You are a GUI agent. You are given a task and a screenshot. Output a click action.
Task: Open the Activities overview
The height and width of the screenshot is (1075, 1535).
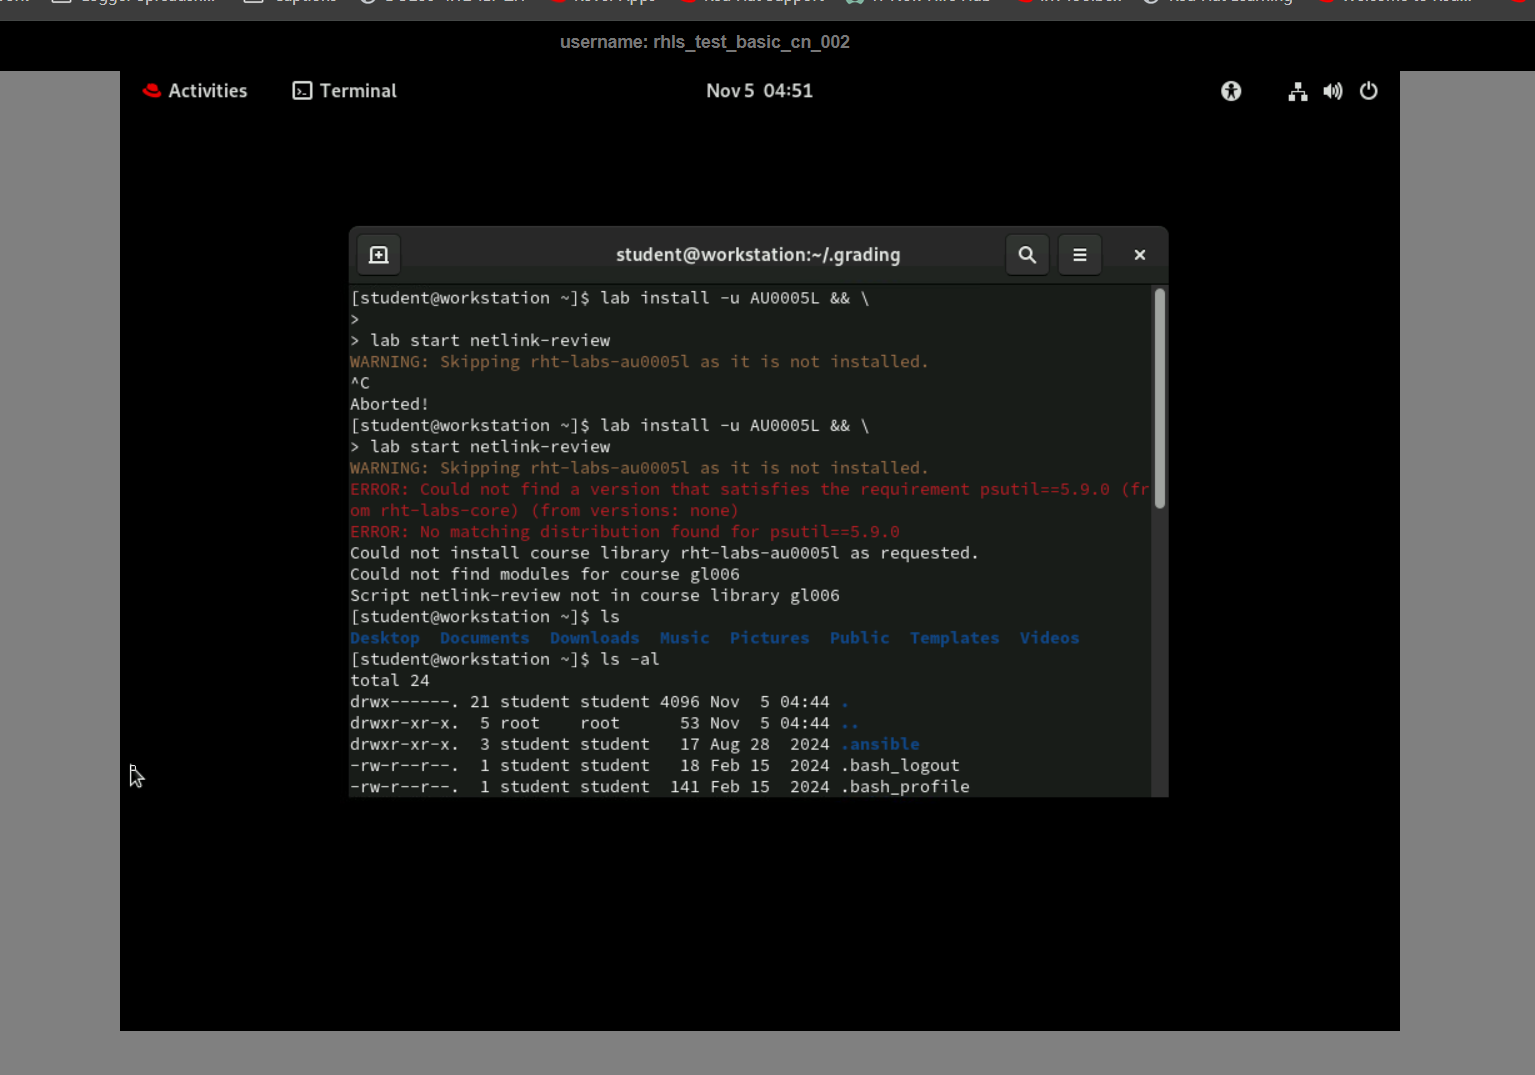[207, 91]
